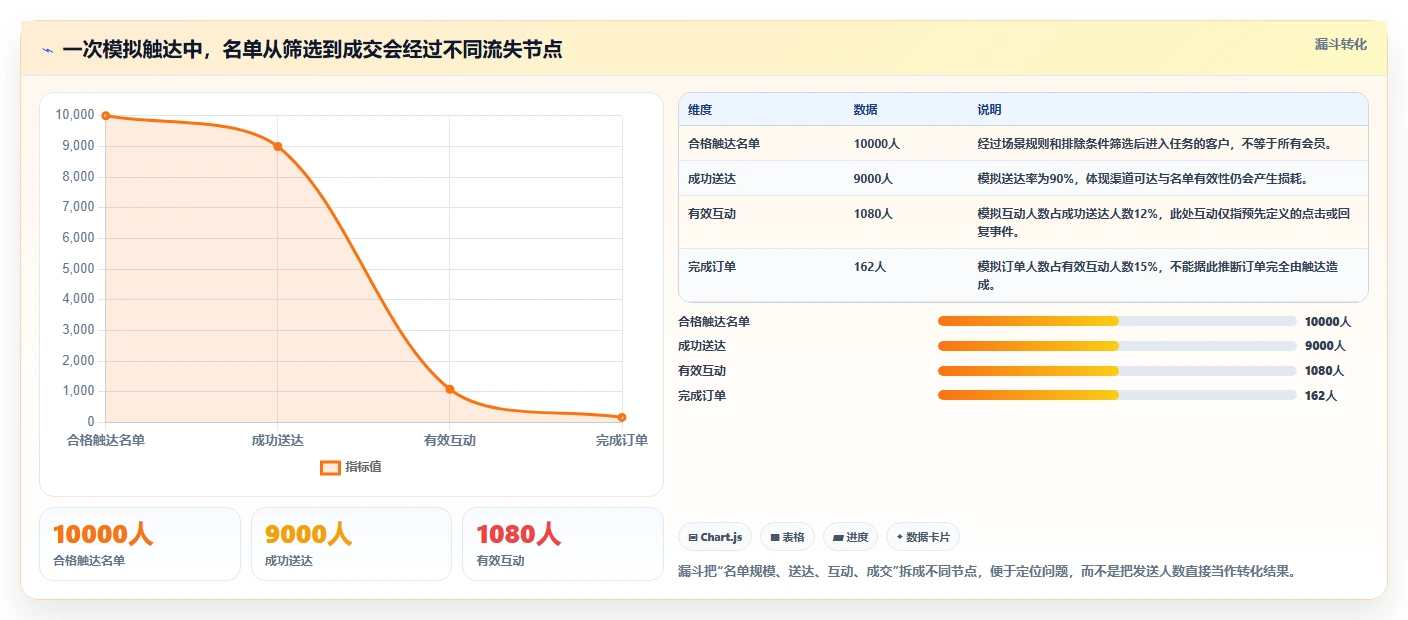Click the 成功送达 x-axis label

coord(278,441)
